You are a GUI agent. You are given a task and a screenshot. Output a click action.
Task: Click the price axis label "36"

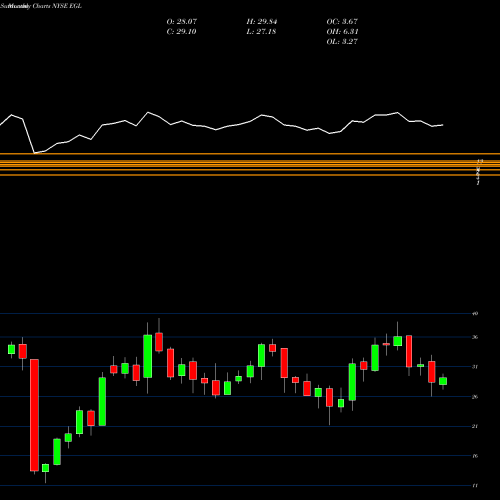click(475, 337)
